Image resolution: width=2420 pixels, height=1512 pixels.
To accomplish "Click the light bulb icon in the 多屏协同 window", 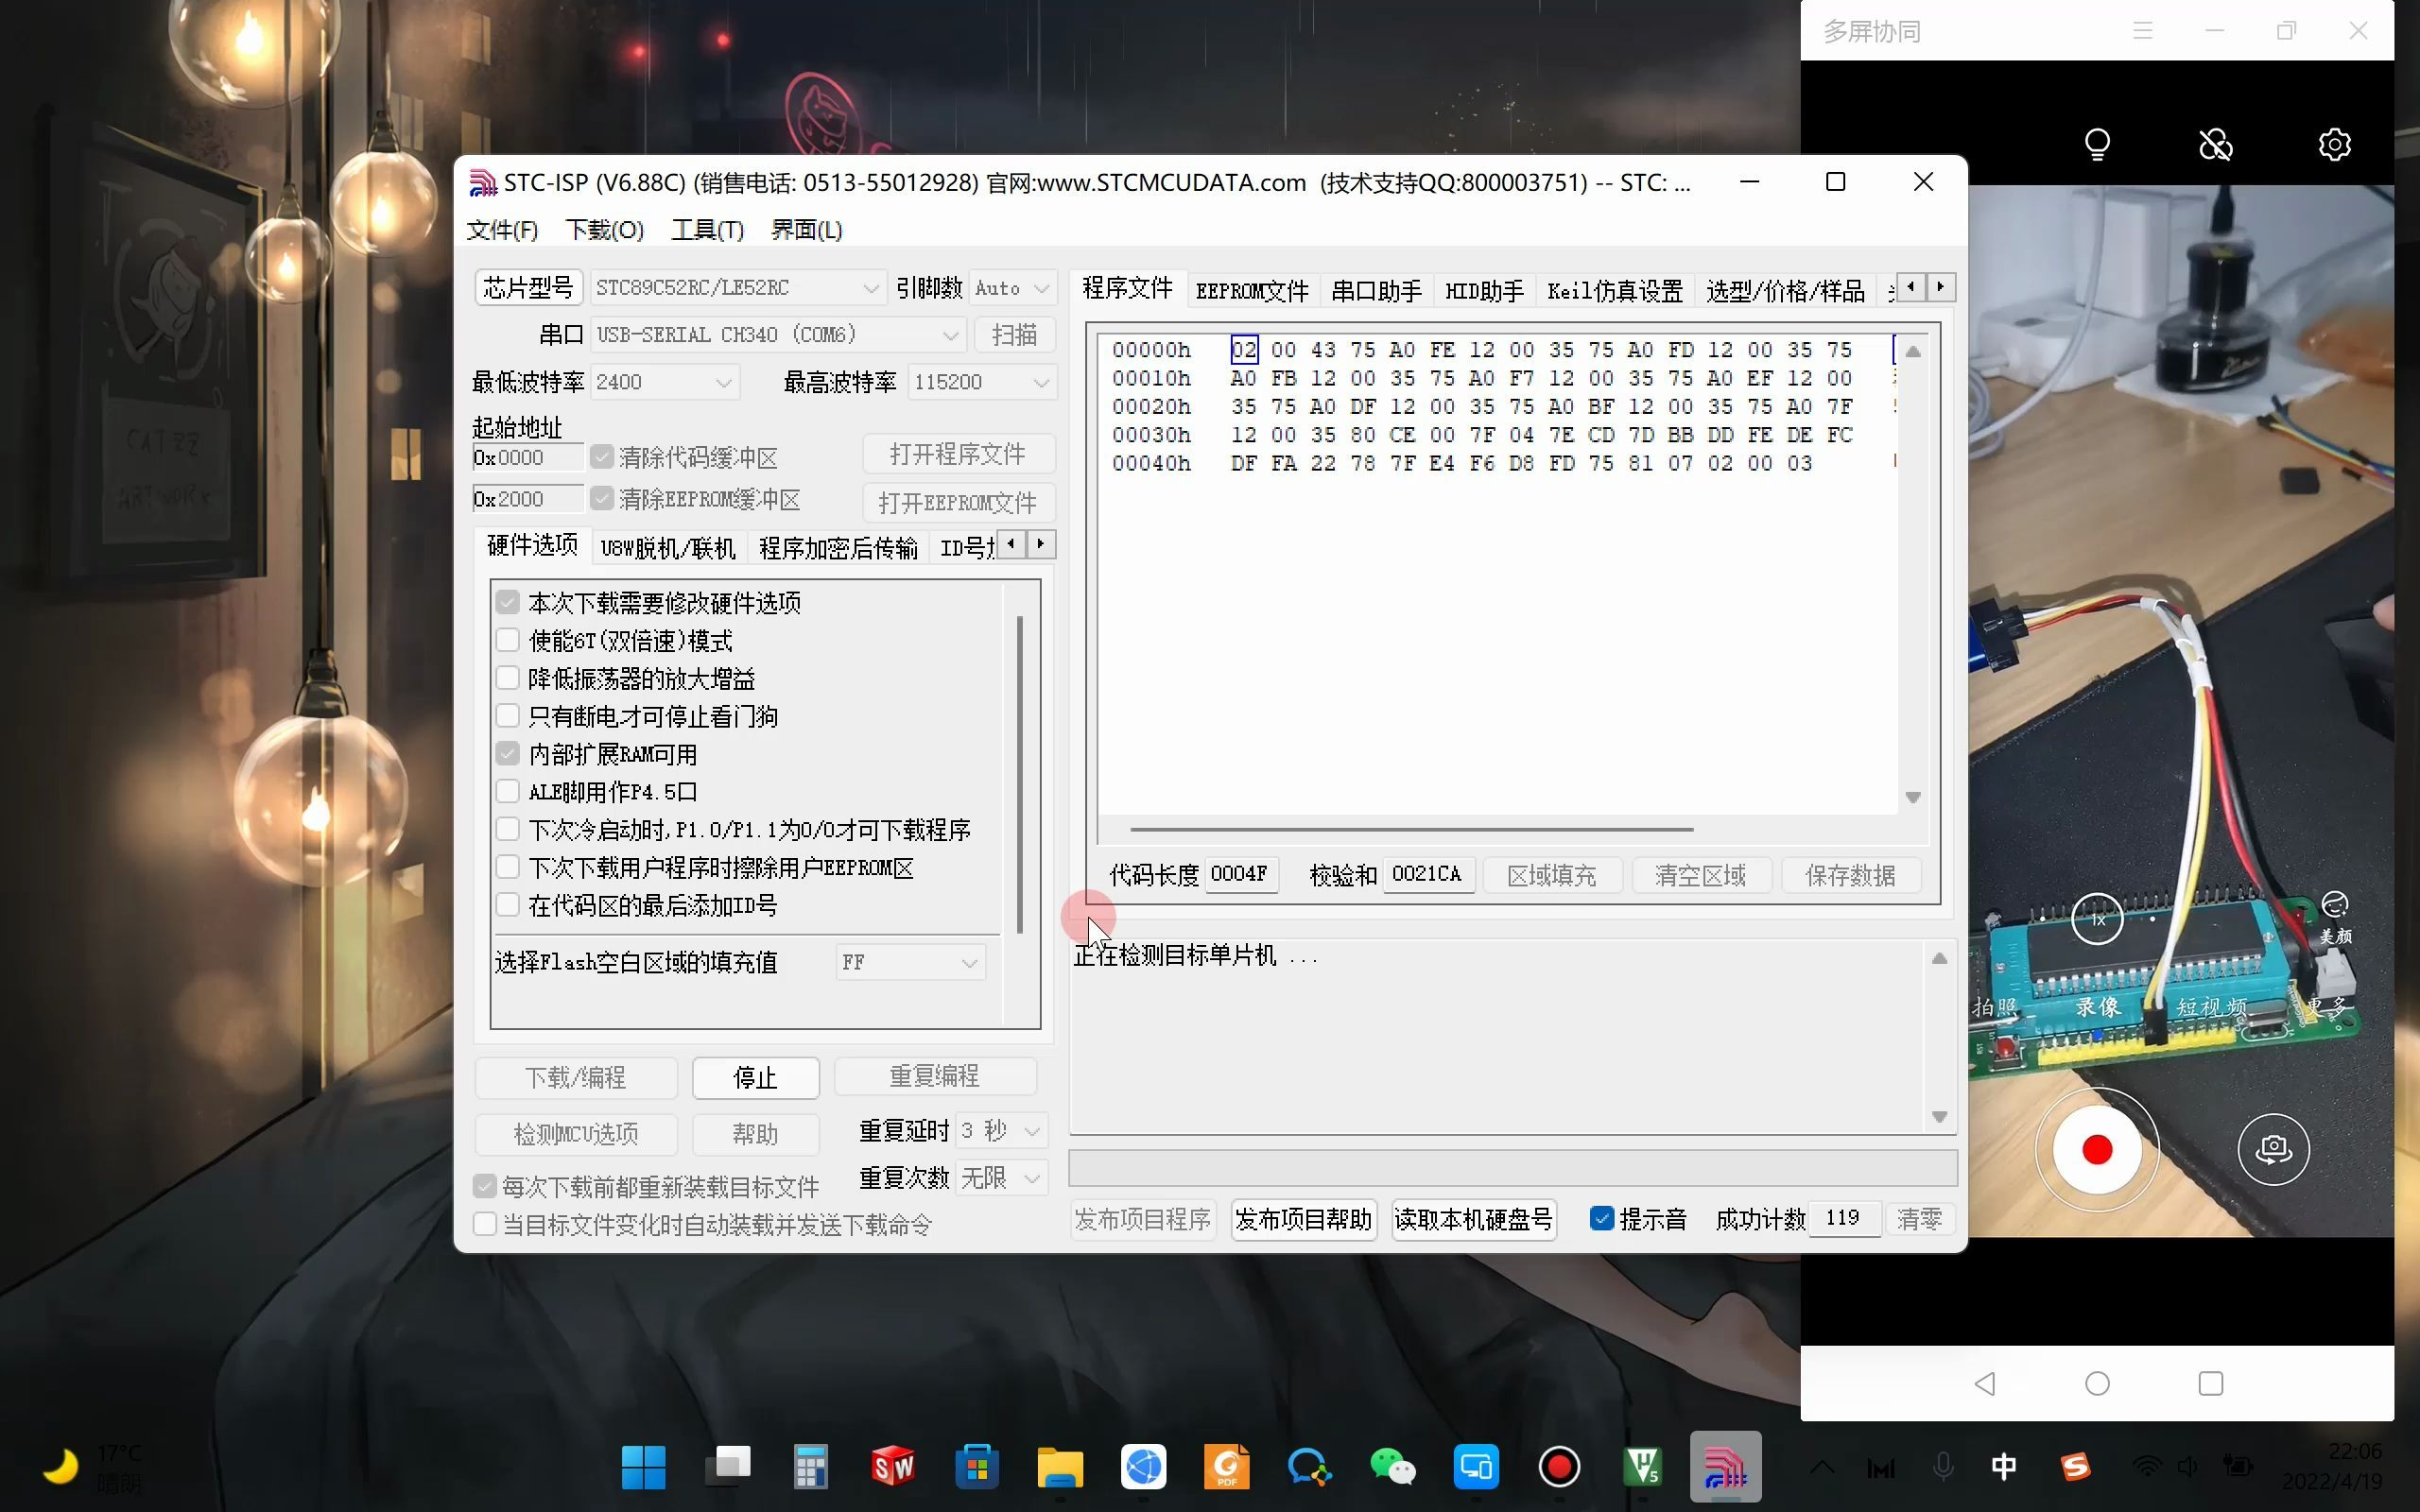I will coord(2097,145).
